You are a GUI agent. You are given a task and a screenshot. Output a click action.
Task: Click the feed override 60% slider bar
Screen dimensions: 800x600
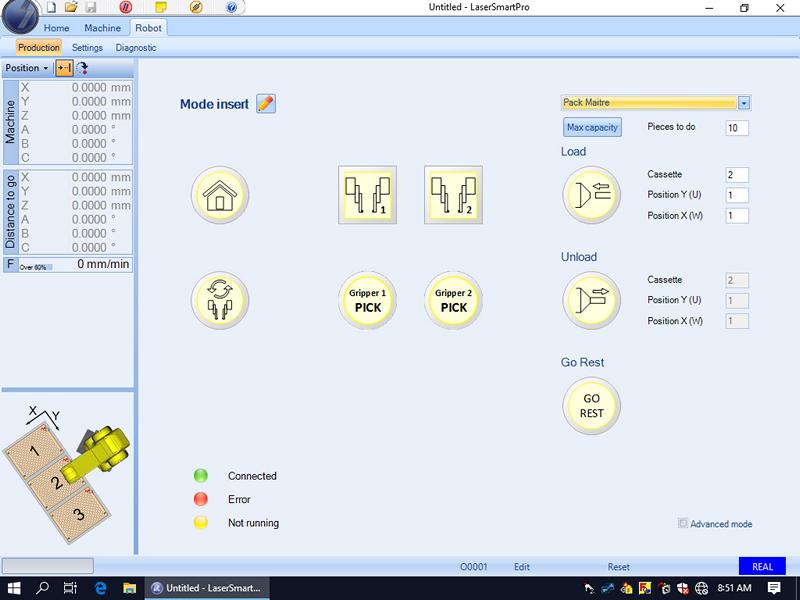coord(36,267)
